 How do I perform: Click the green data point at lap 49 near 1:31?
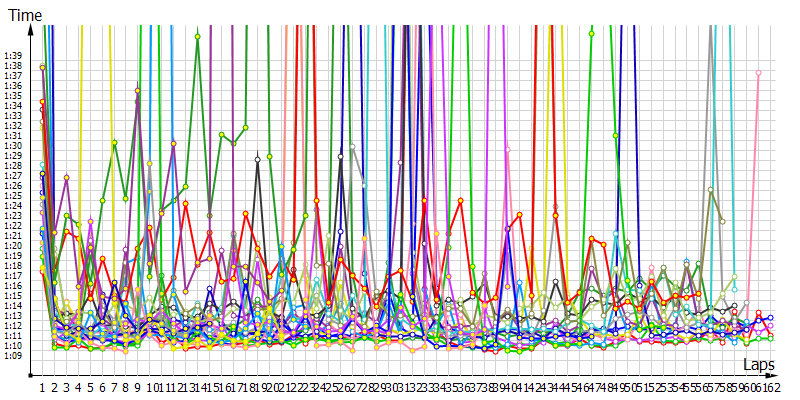click(x=615, y=135)
